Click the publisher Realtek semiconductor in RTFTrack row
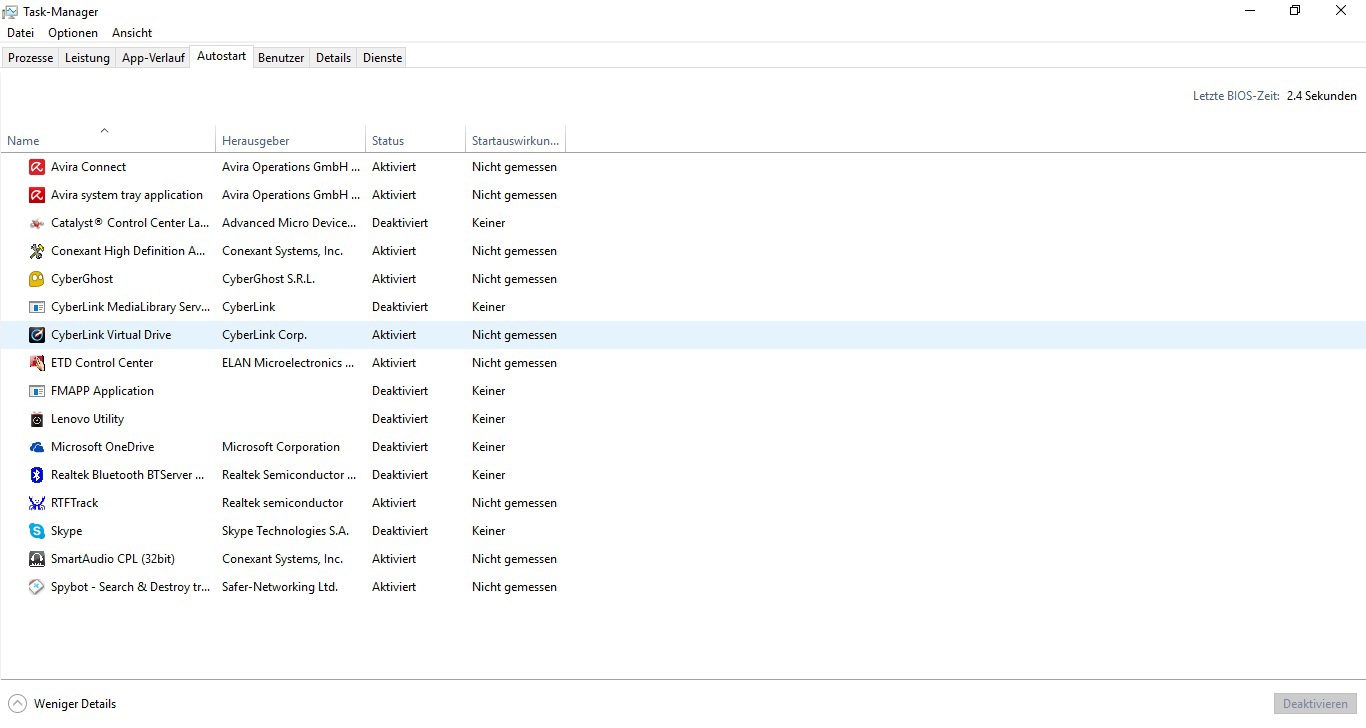This screenshot has height=728, width=1366. point(282,503)
